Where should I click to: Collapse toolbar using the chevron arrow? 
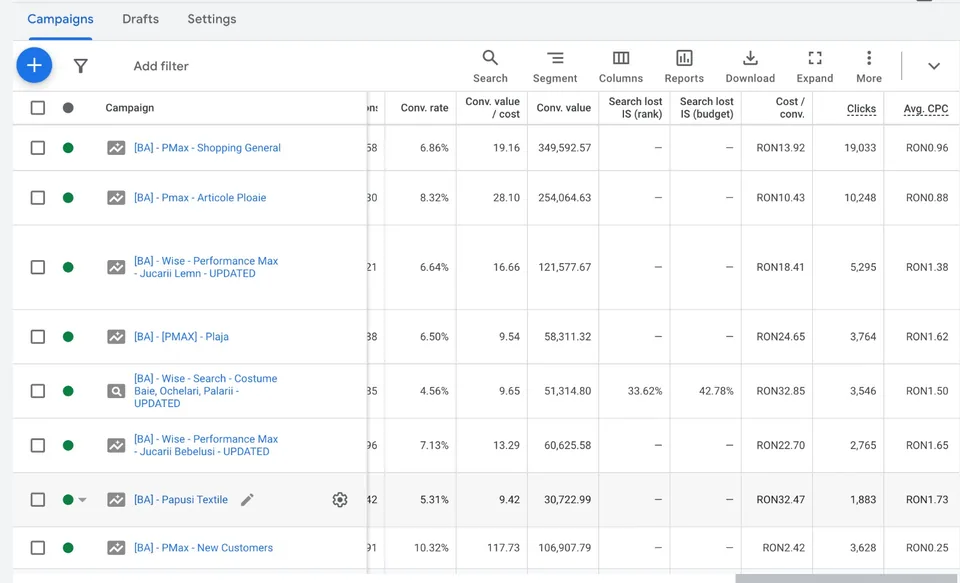(x=933, y=66)
